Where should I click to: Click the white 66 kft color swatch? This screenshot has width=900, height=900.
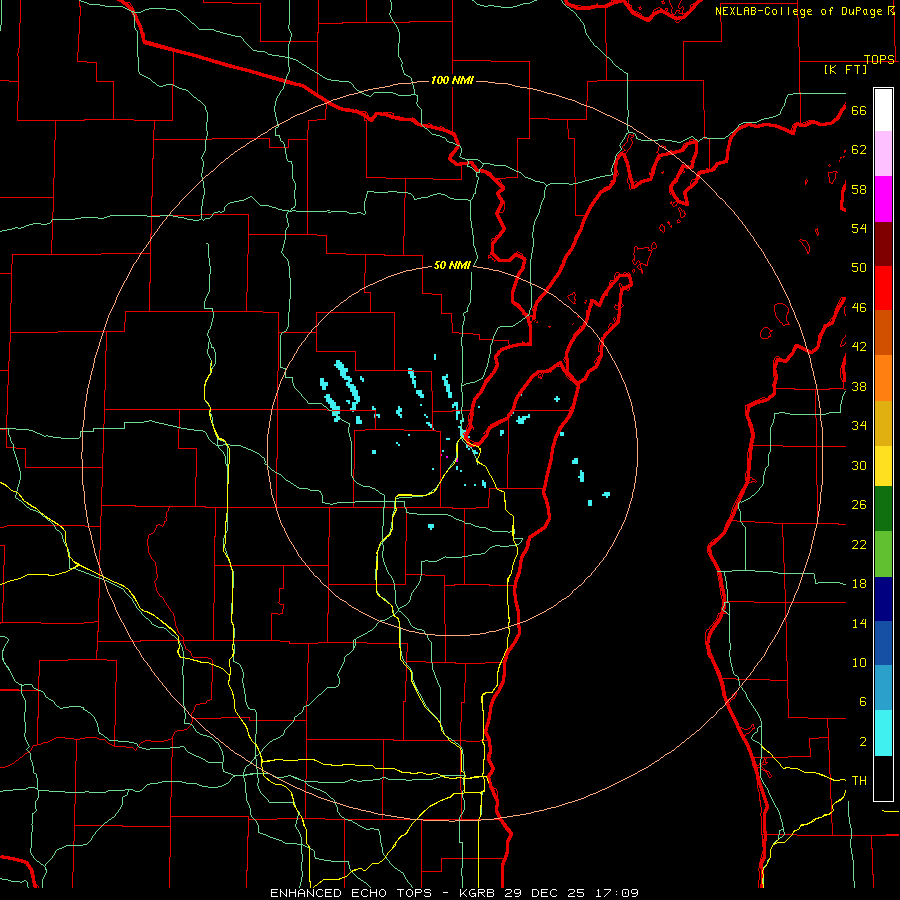coord(883,110)
